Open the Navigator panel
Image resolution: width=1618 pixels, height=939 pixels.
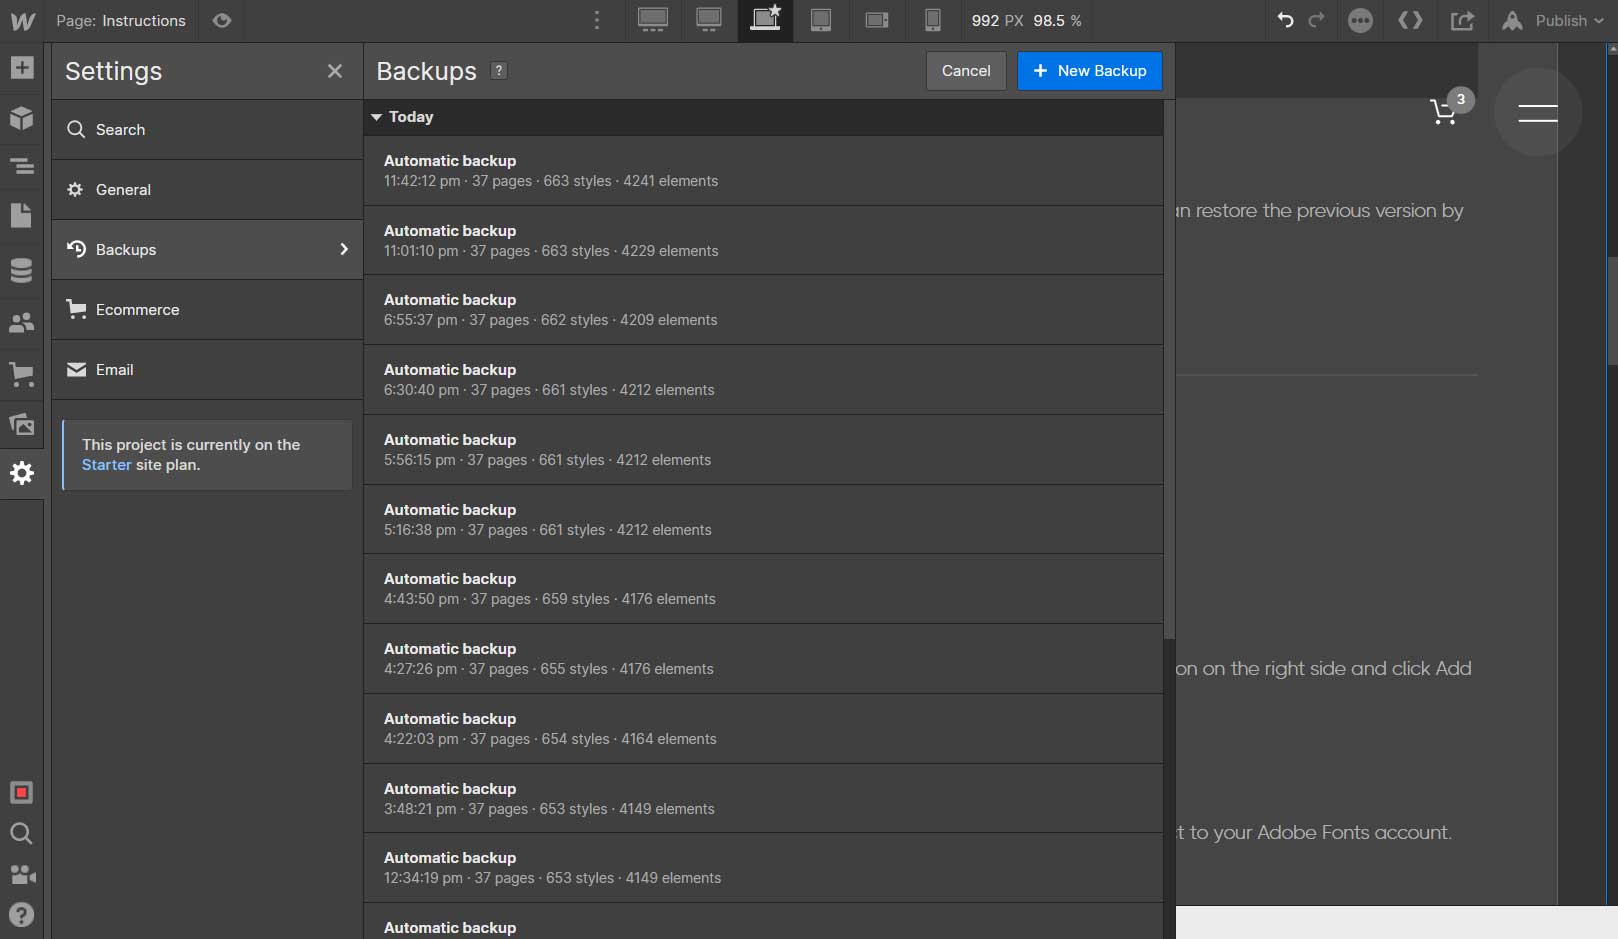(21, 167)
